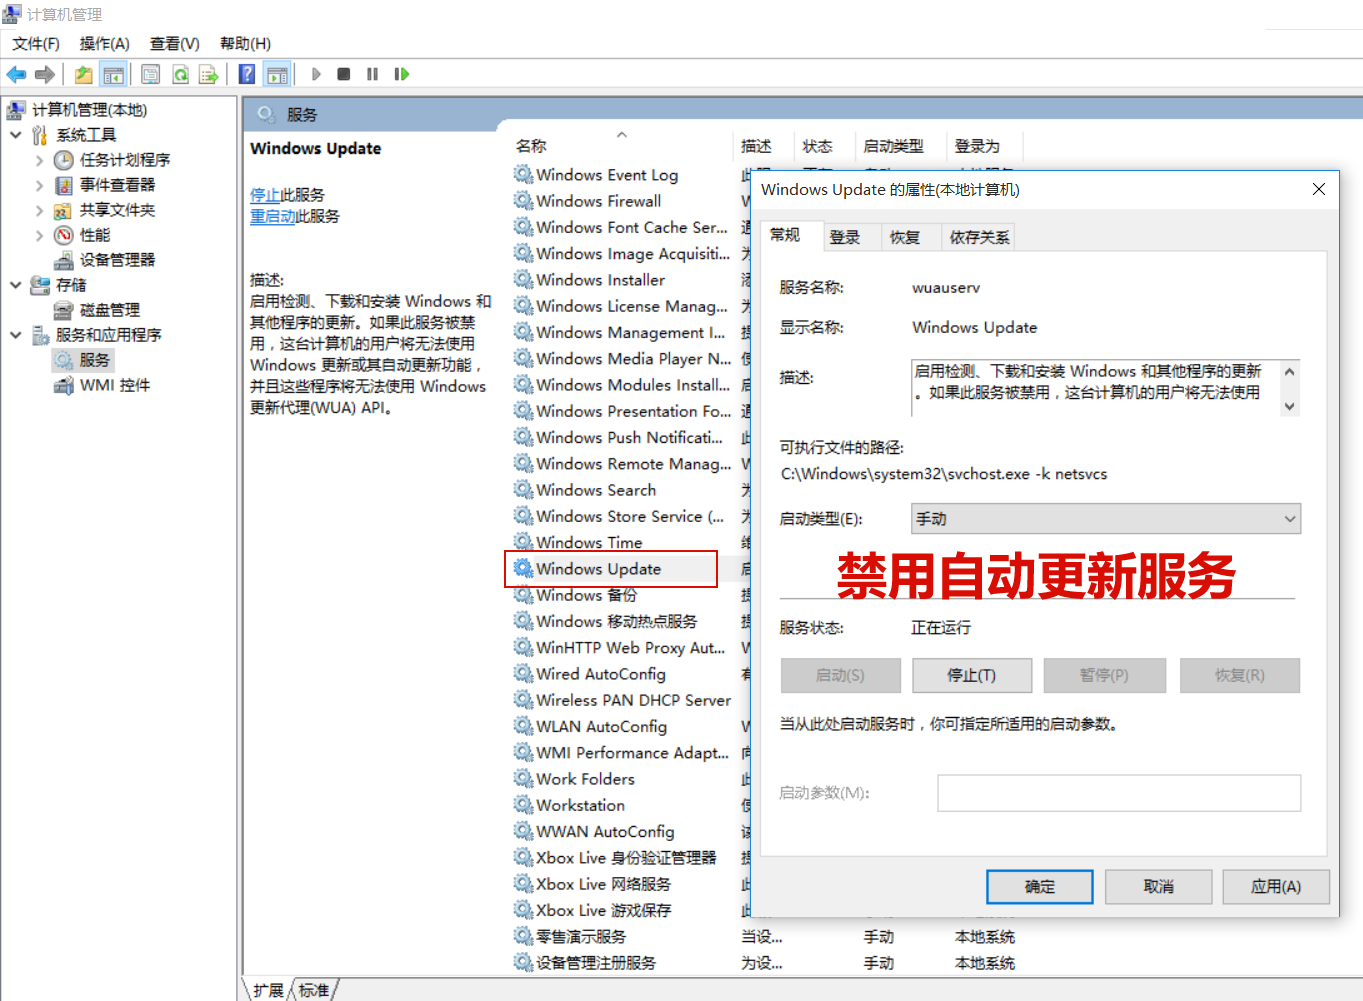Click the WMI 控件 icon in the tree
Image resolution: width=1363 pixels, height=1001 pixels.
click(64, 385)
